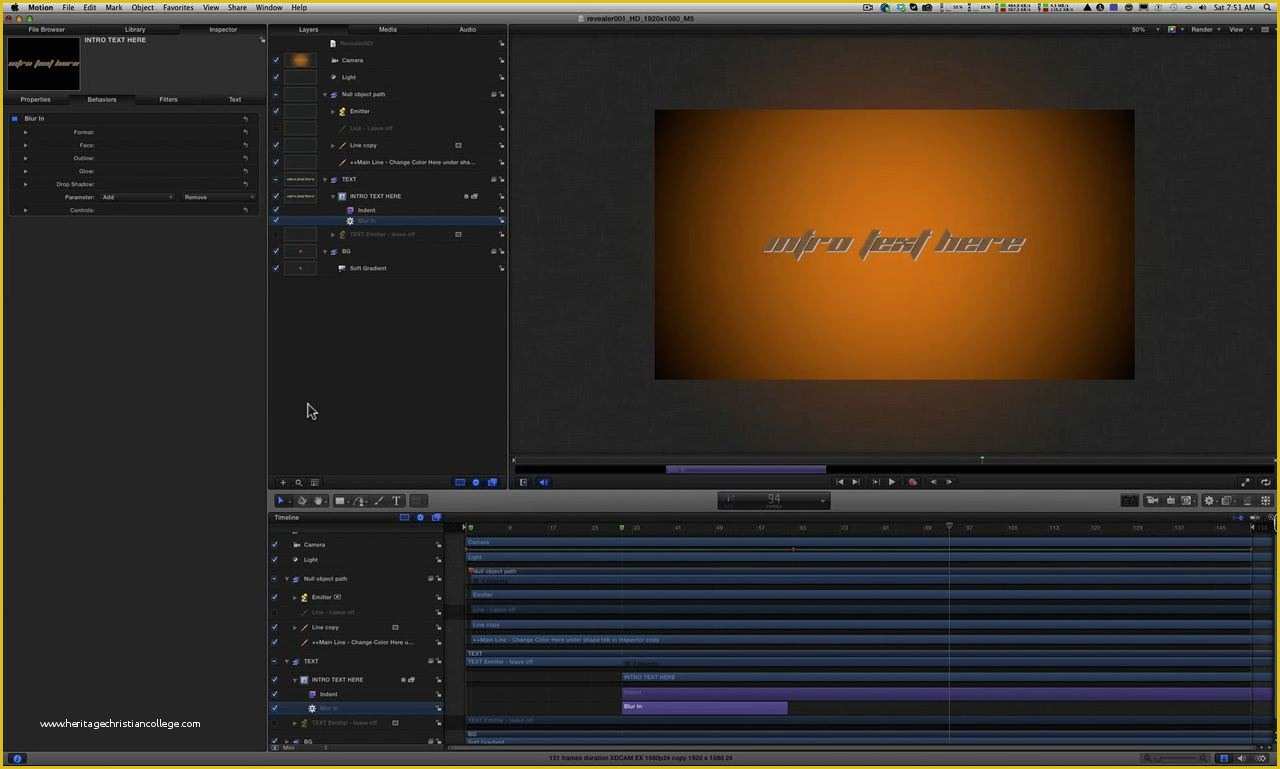Expand the Format parameter group

pyautogui.click(x=26, y=132)
